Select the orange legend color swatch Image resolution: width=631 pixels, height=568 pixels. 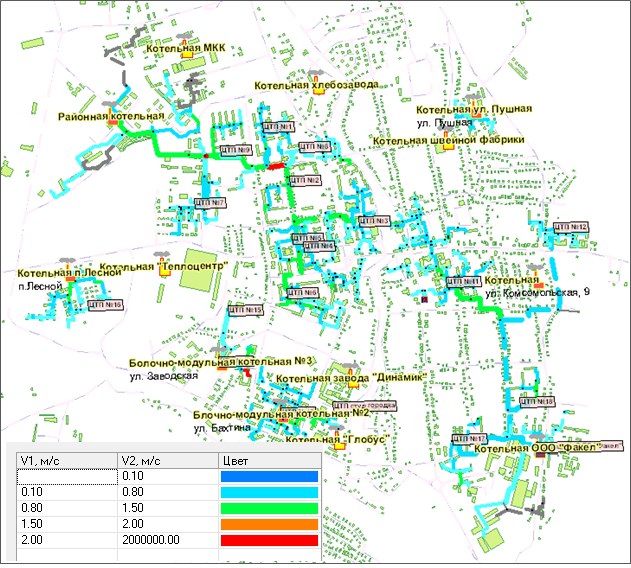tap(268, 524)
